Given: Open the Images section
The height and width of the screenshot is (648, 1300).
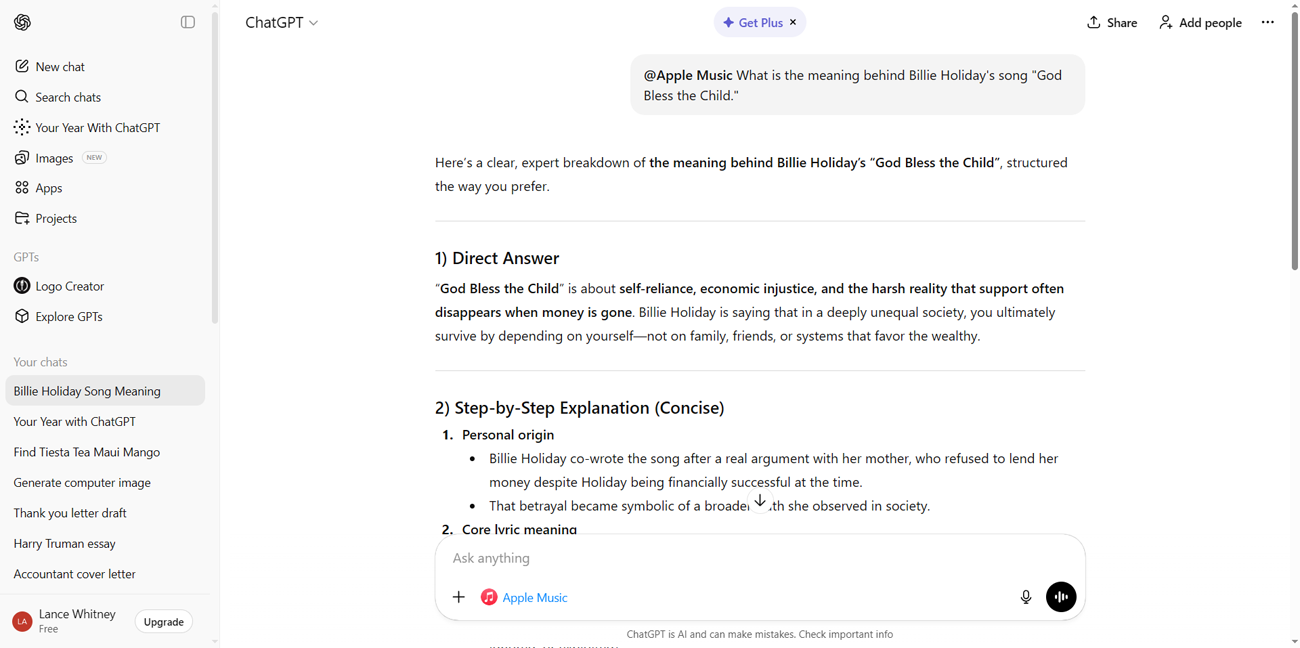Looking at the screenshot, I should [54, 158].
